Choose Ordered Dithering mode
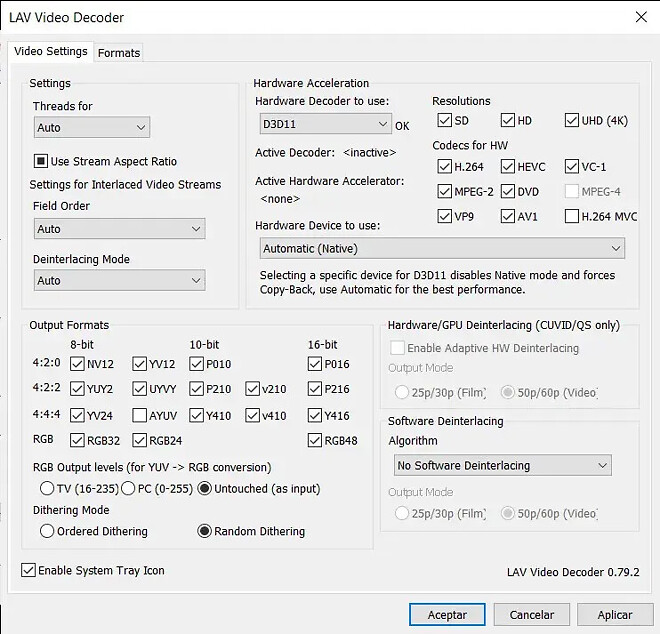Viewport: 660px width, 634px height. pyautogui.click(x=47, y=531)
